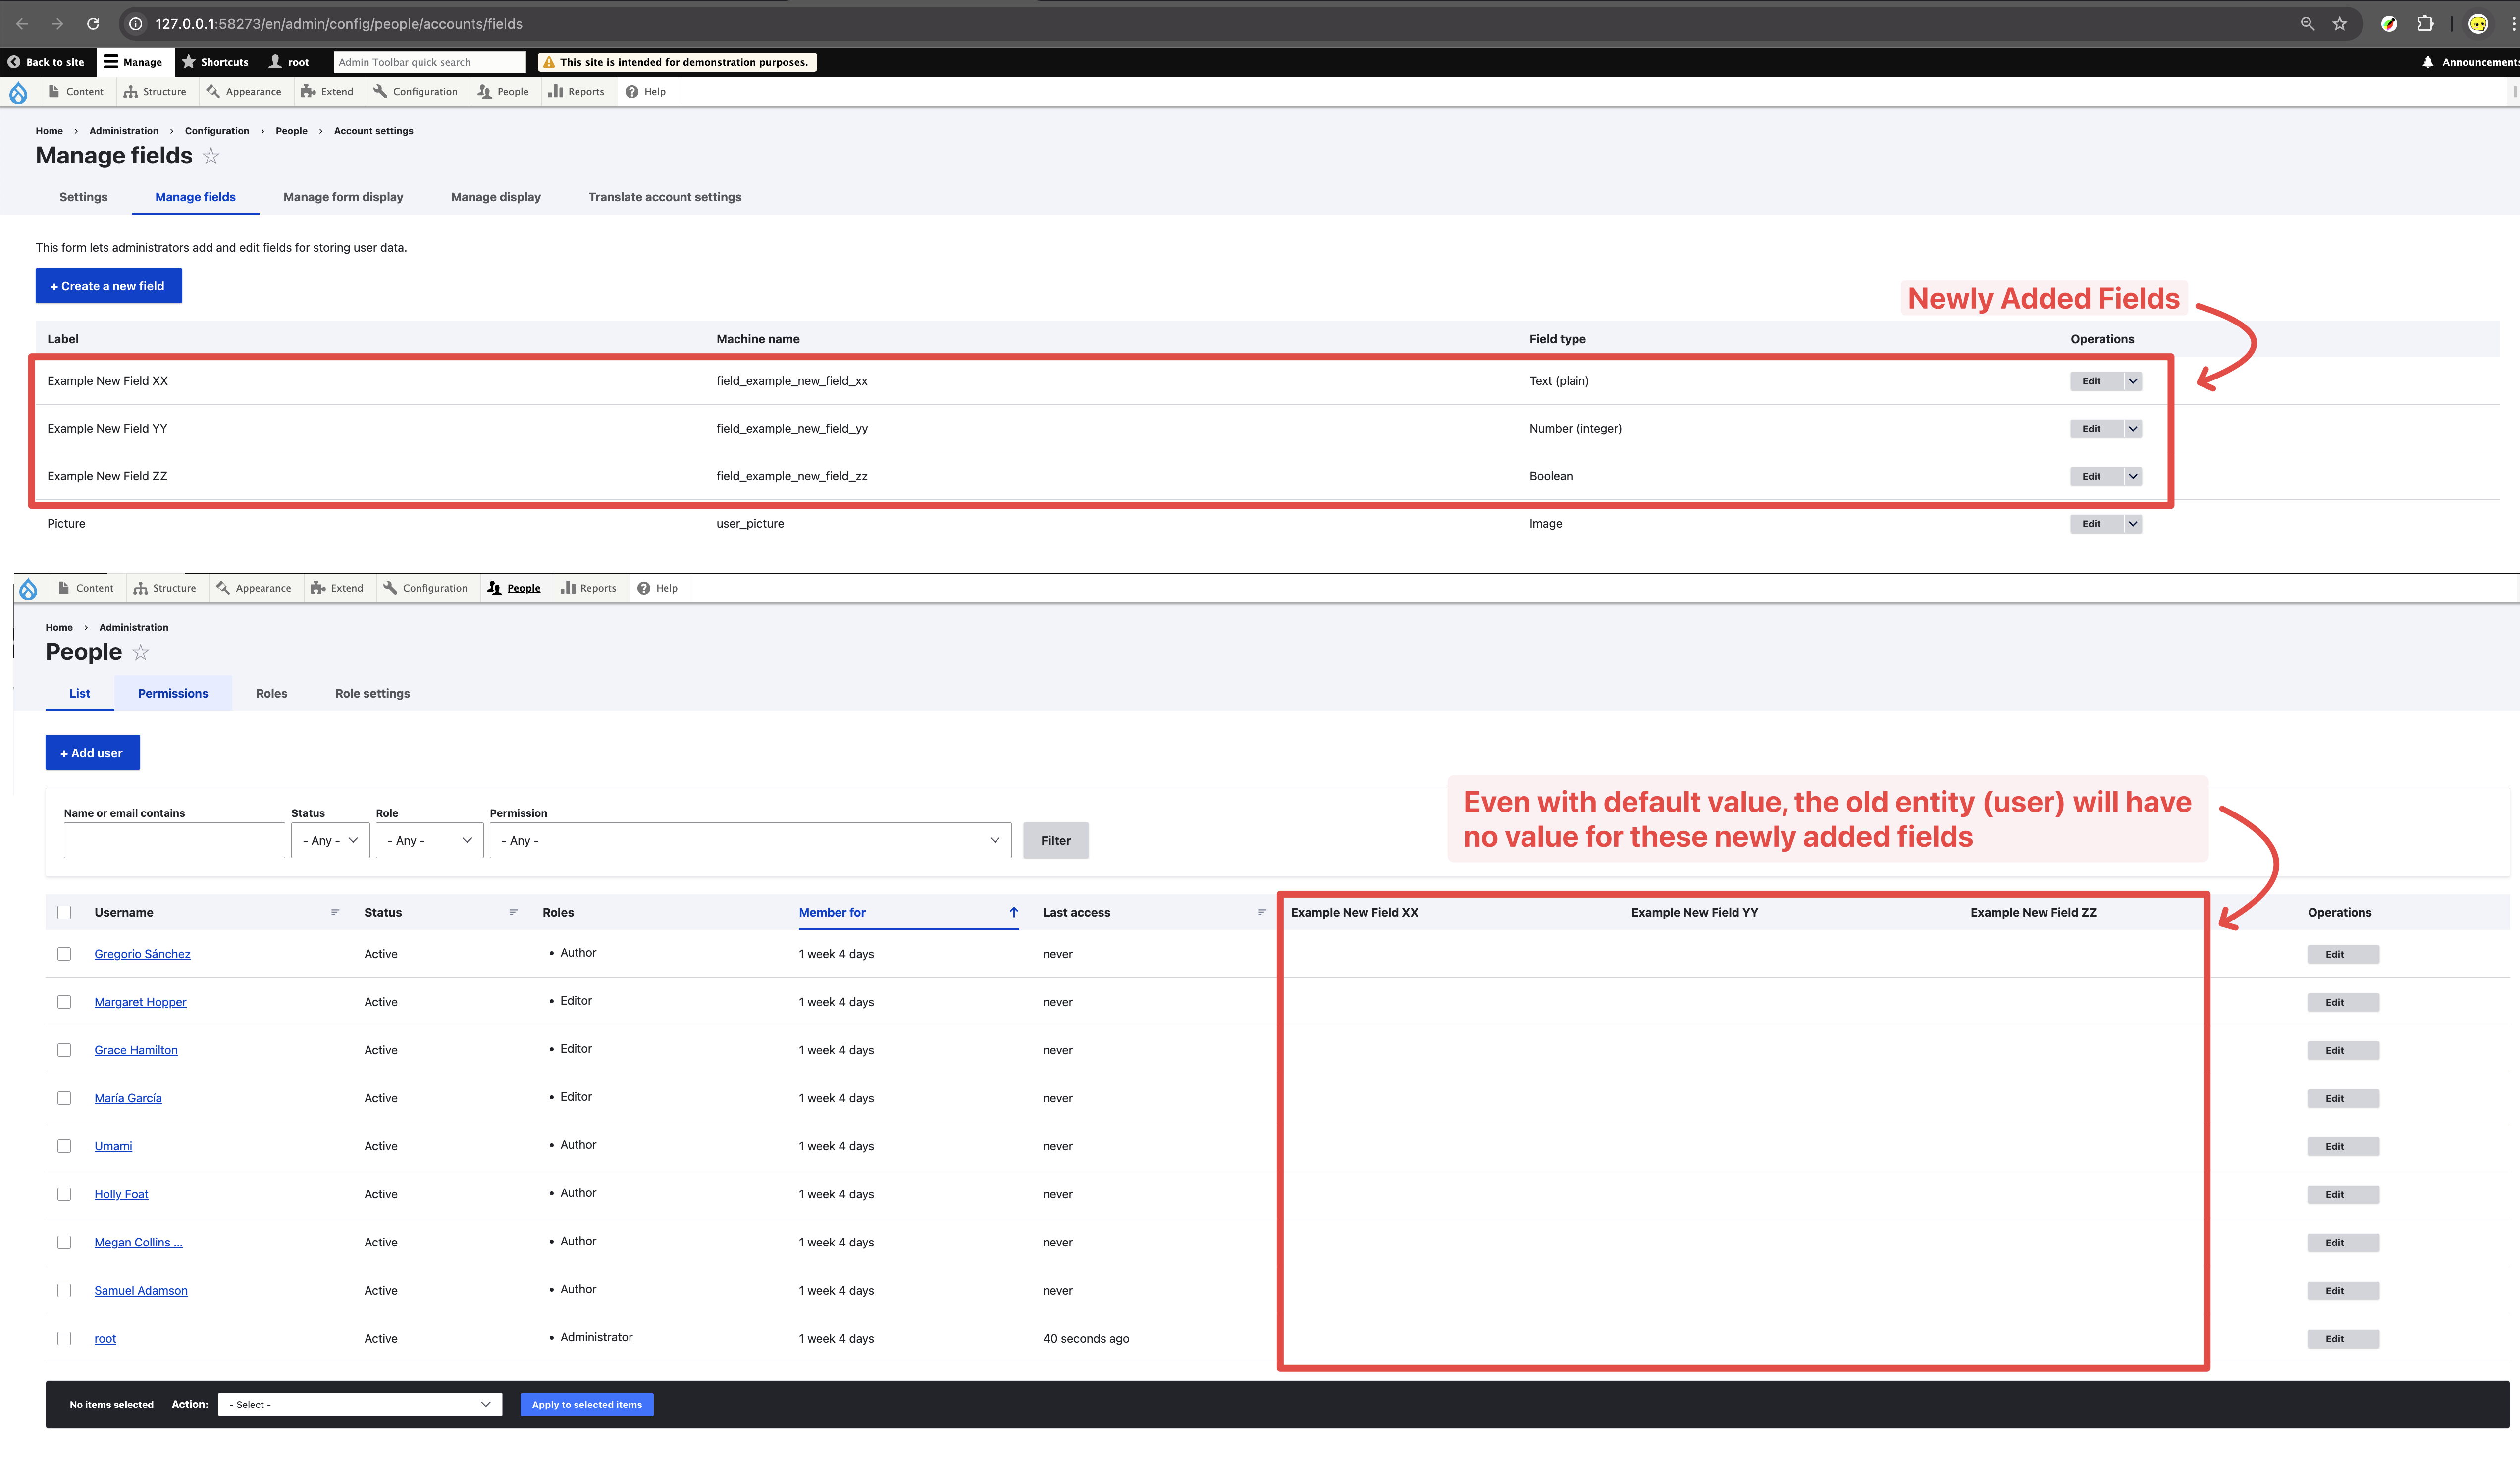The width and height of the screenshot is (2520, 1461).
Task: Check the checkbox next to Gregorio Sánchez
Action: tap(64, 954)
